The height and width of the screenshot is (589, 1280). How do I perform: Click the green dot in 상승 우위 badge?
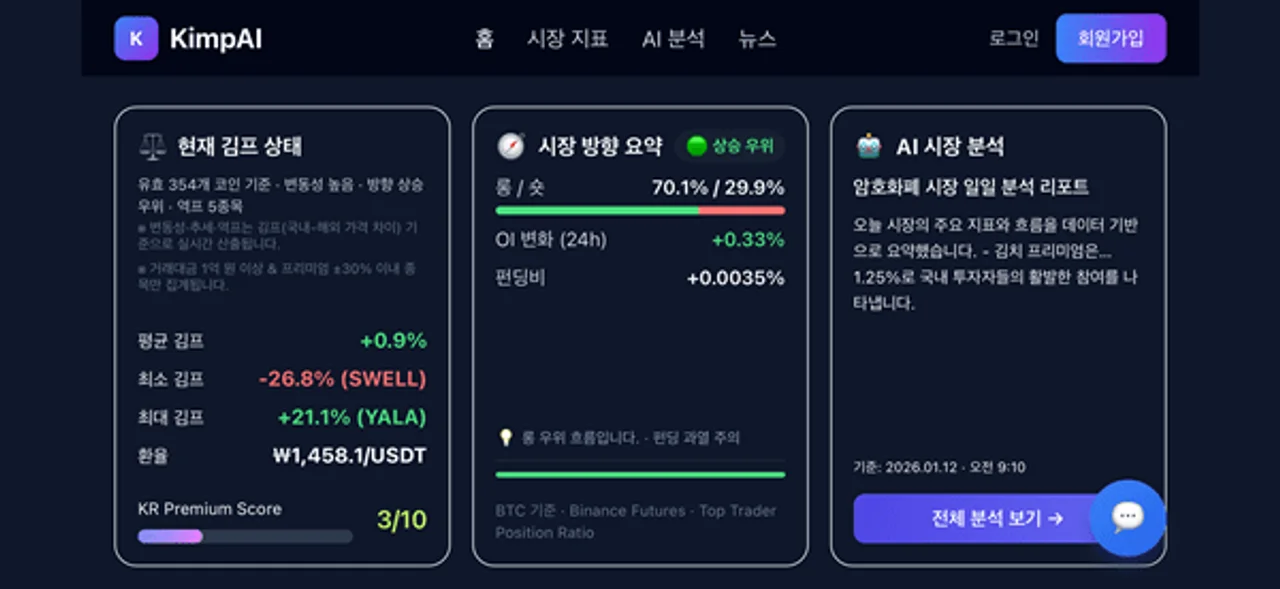click(x=696, y=146)
